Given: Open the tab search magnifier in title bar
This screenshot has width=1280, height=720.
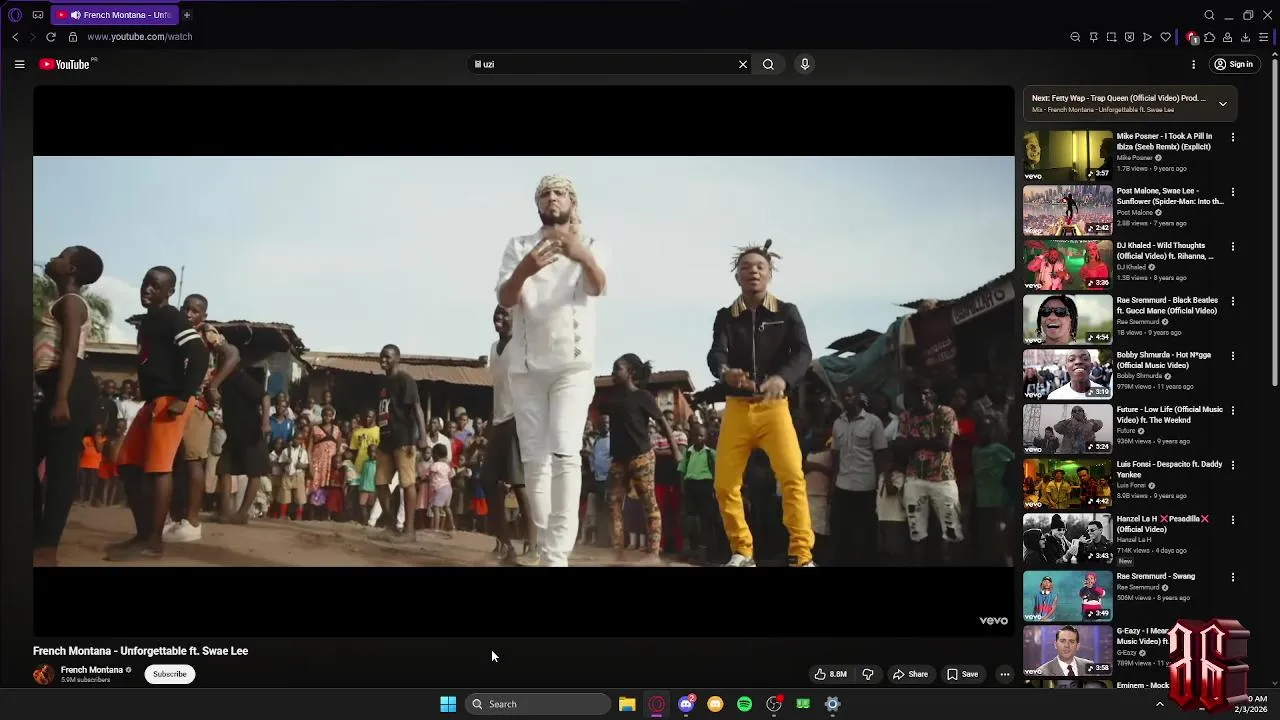Looking at the screenshot, I should pyautogui.click(x=1209, y=15).
